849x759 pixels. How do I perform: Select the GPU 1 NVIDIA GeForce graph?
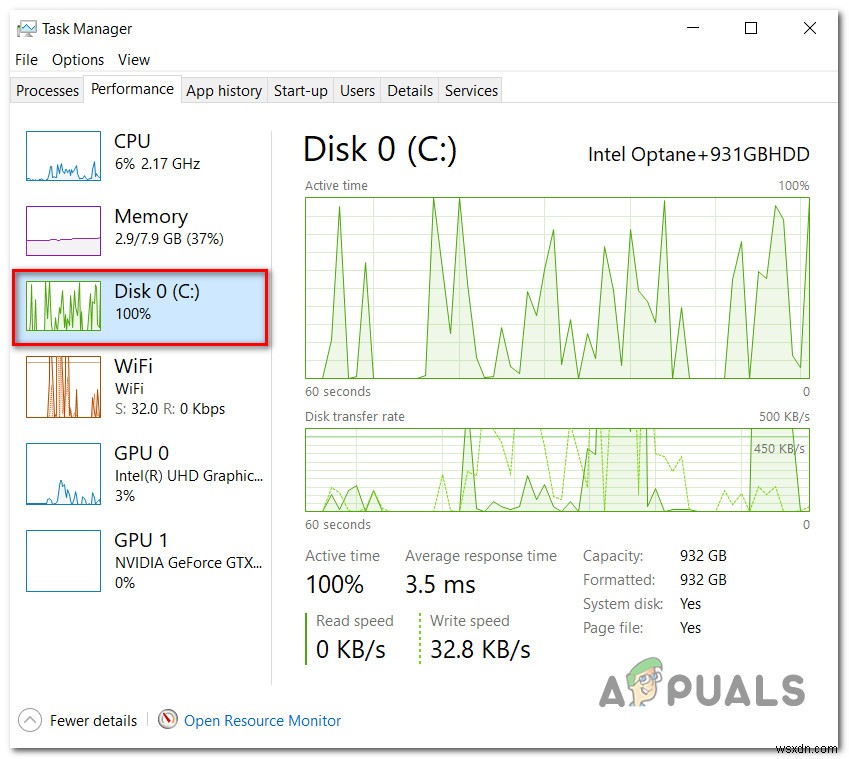[63, 560]
